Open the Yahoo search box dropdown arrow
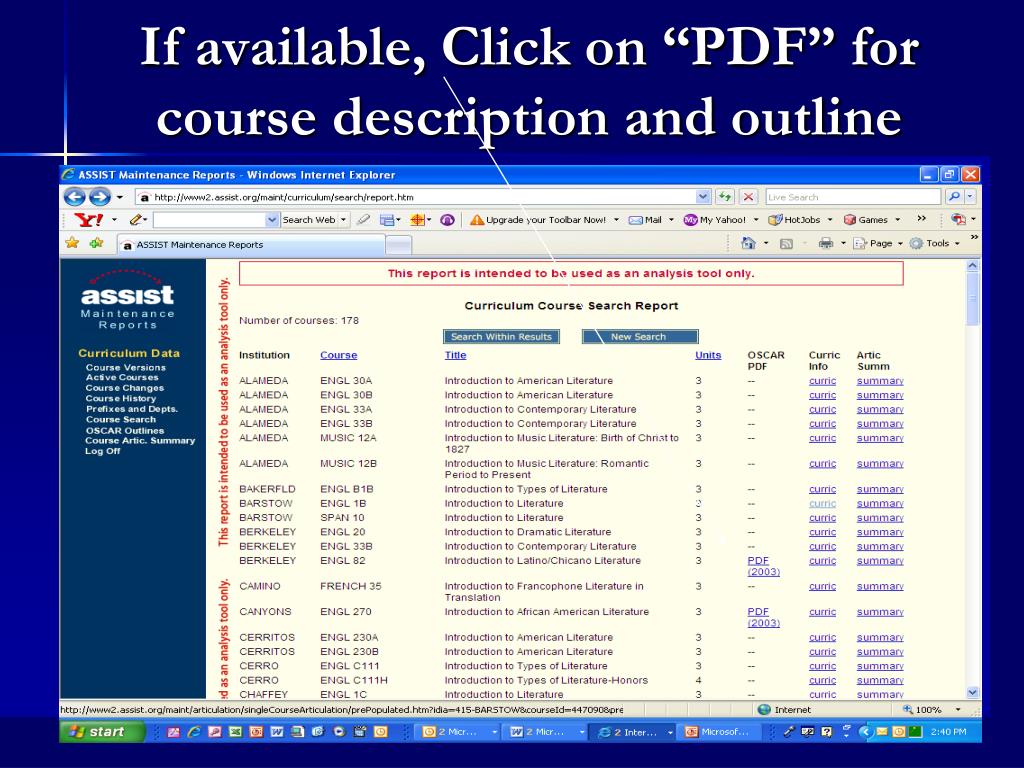 click(x=272, y=220)
